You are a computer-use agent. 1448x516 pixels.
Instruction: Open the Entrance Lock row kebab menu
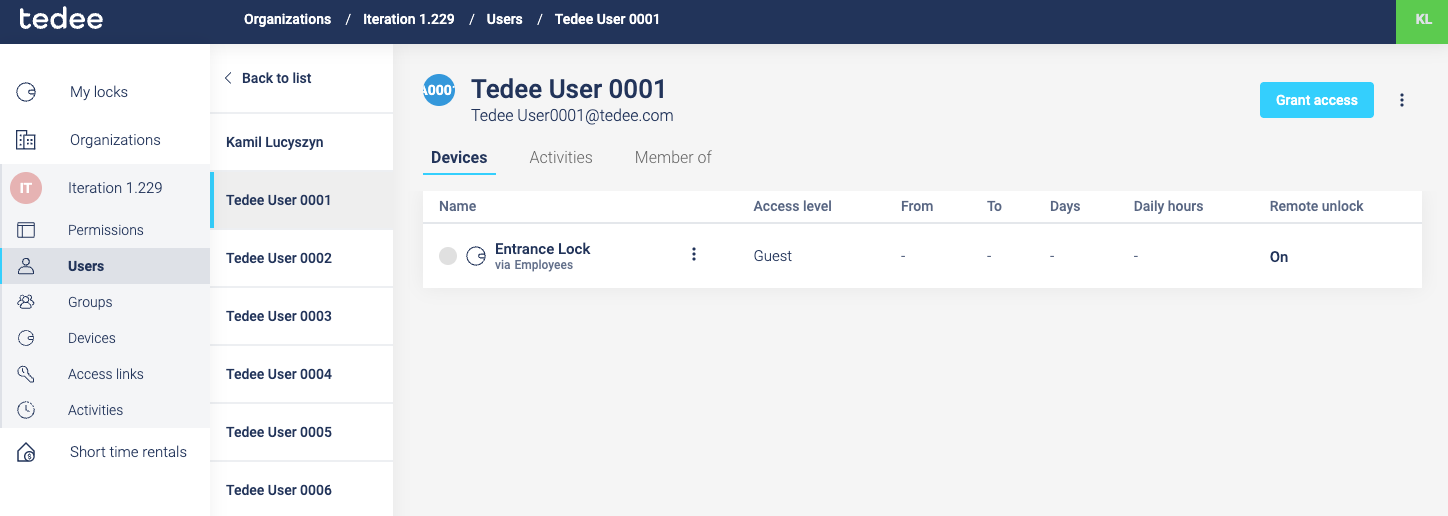[x=694, y=254]
